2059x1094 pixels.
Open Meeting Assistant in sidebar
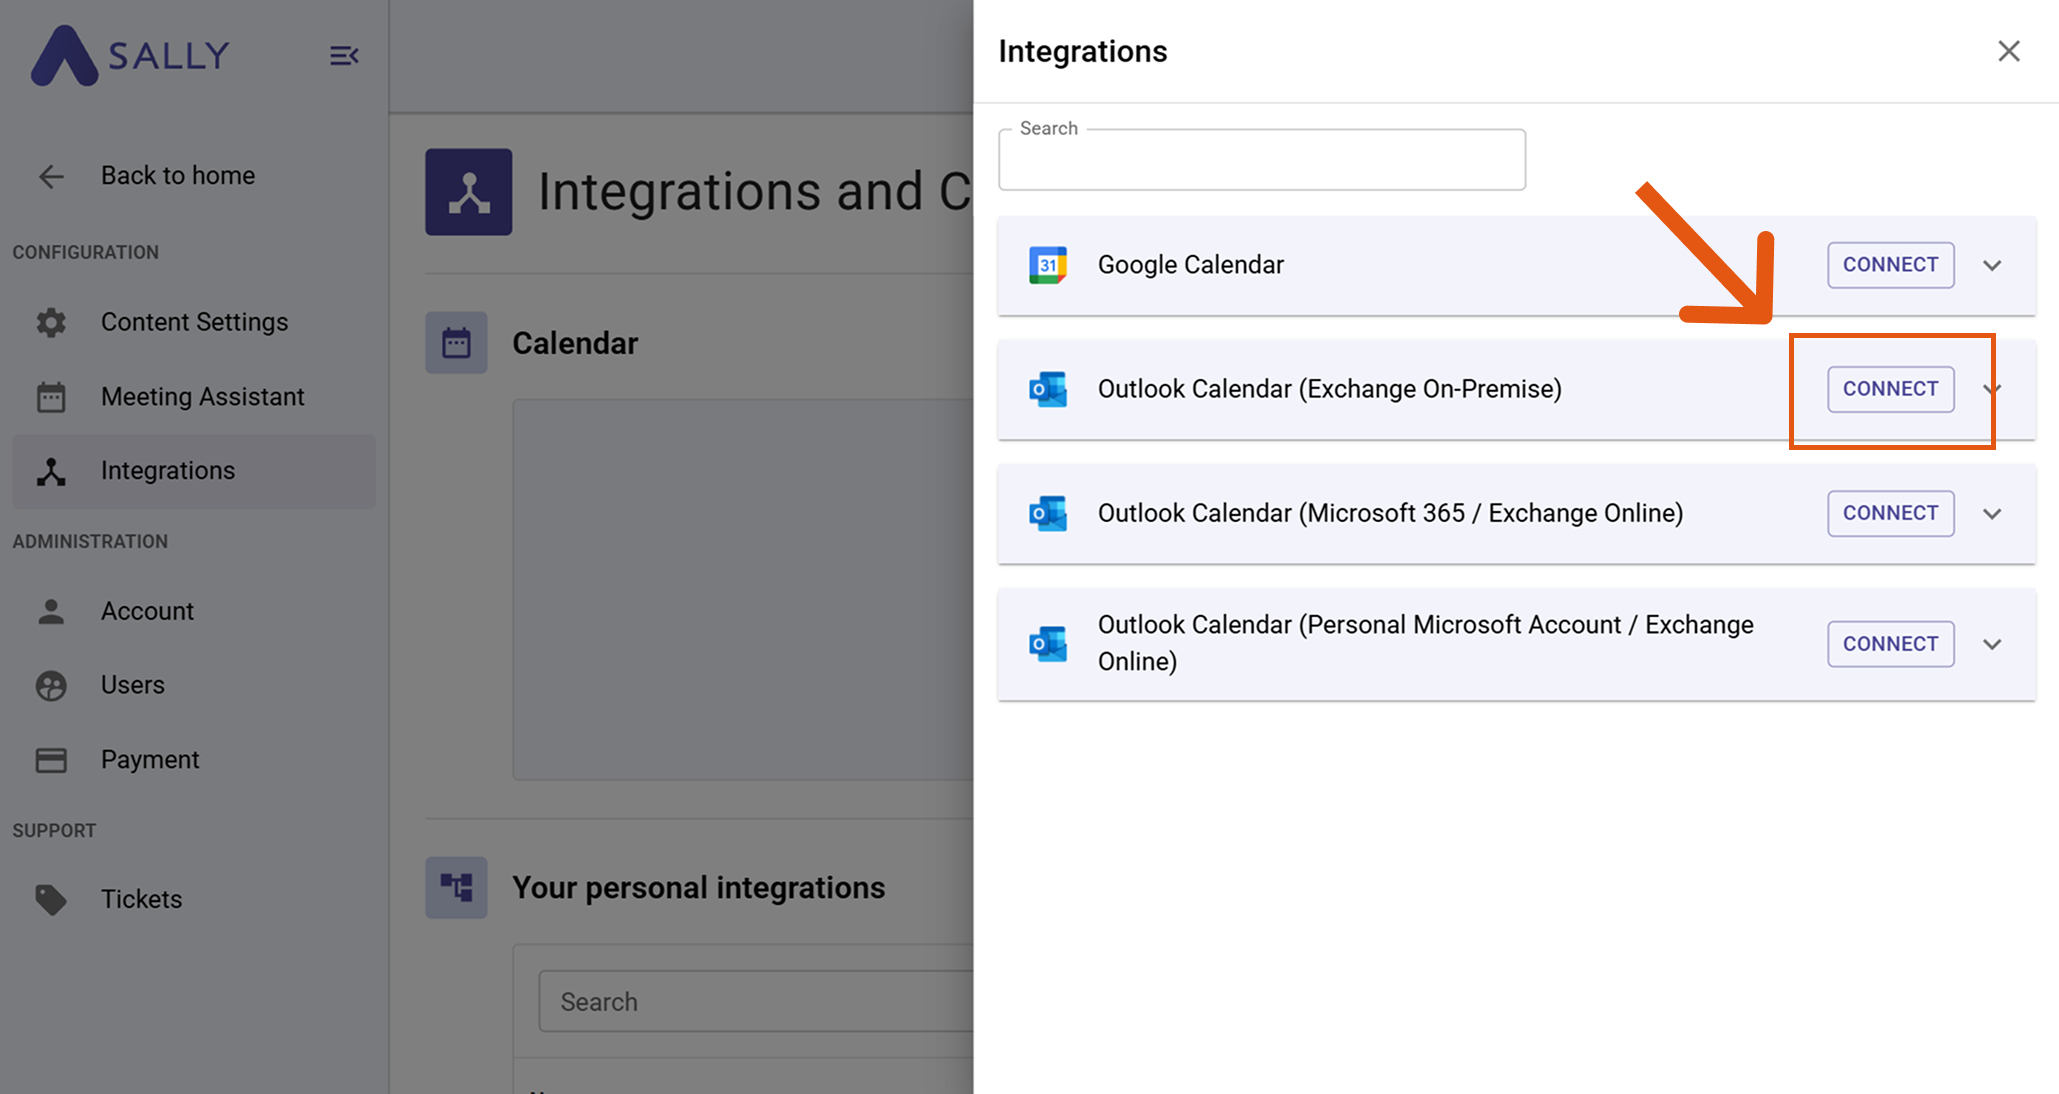click(x=202, y=397)
